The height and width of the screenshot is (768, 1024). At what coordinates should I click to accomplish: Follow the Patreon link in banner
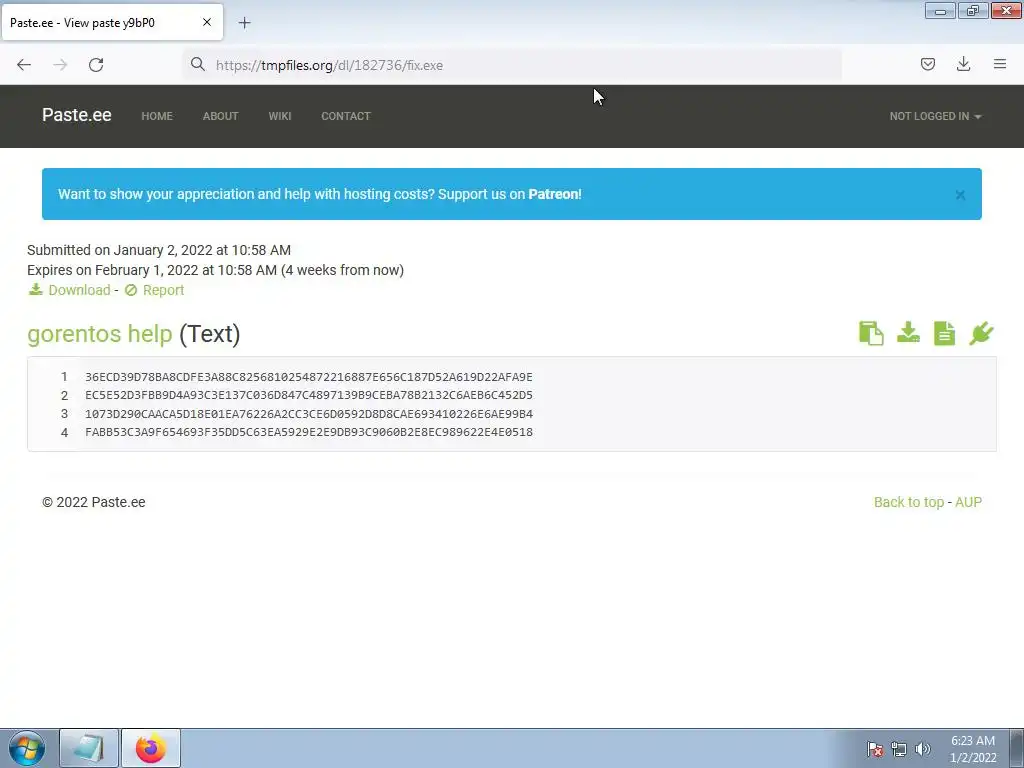[x=554, y=194]
